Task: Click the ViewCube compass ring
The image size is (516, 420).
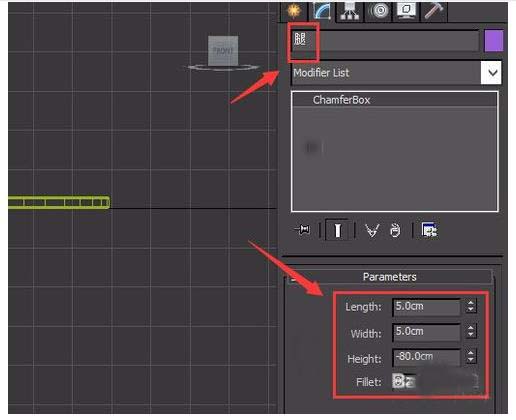Action: click(222, 68)
